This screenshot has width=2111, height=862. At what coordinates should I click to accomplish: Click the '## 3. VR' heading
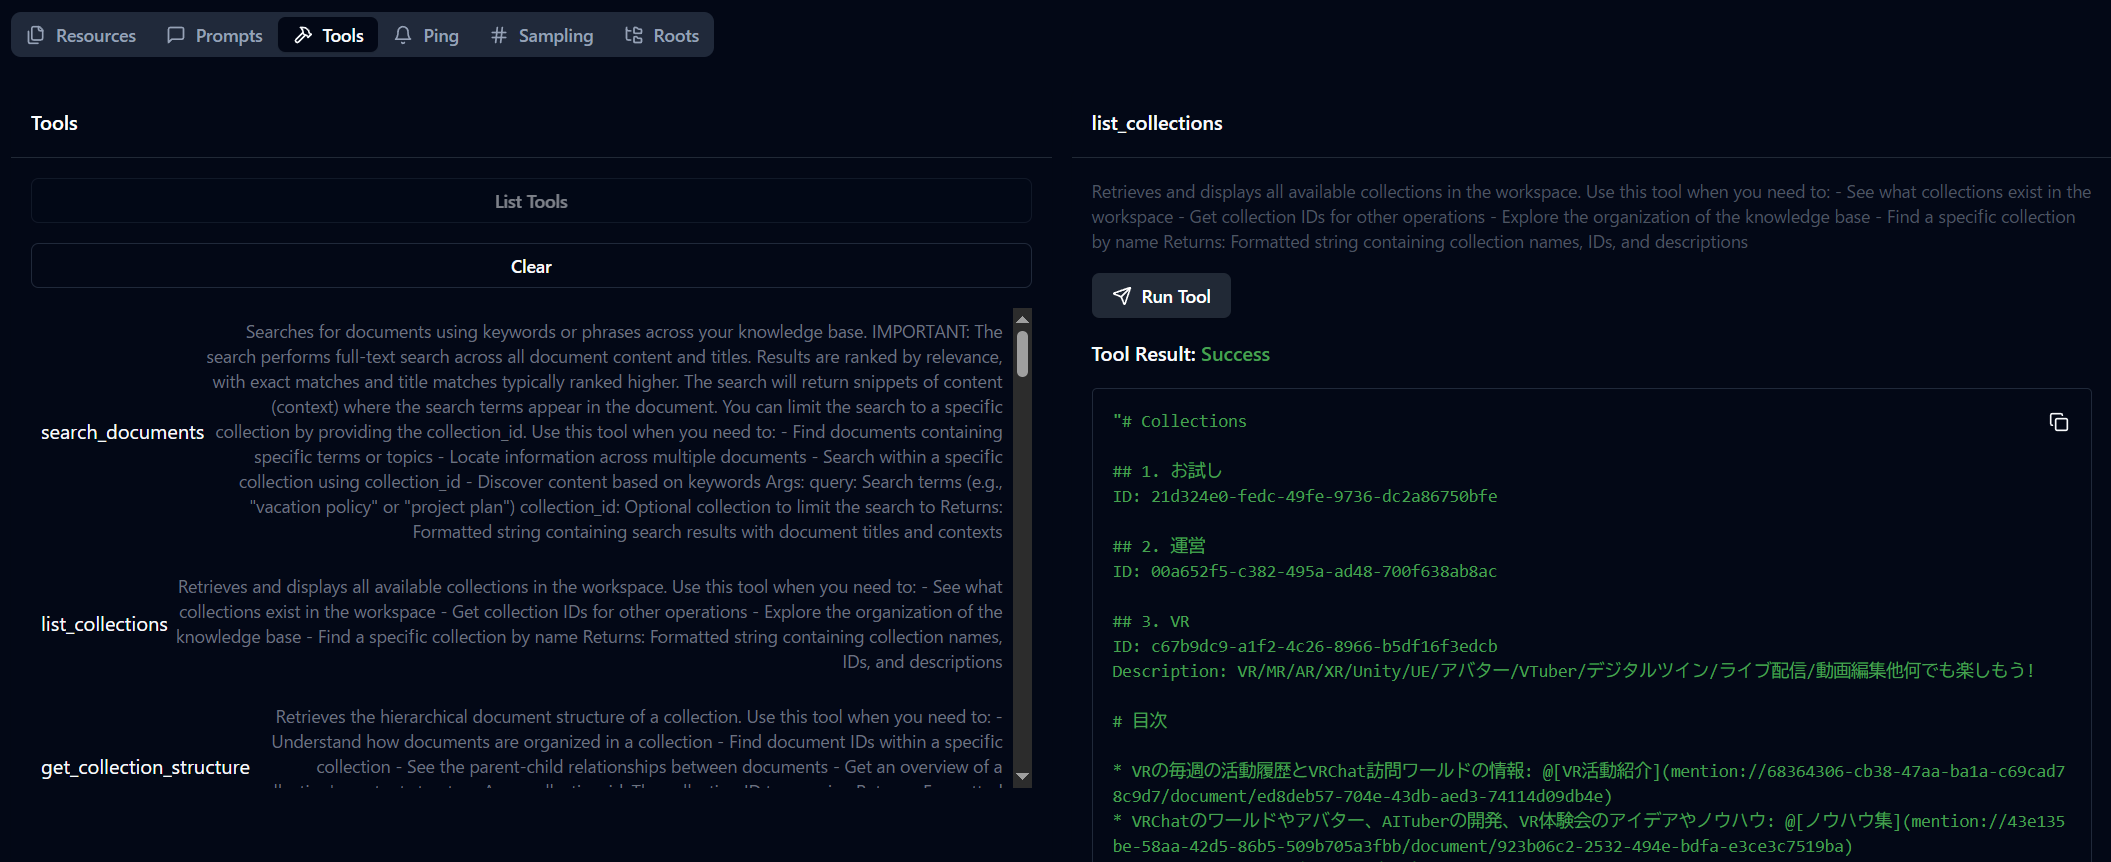click(1151, 621)
